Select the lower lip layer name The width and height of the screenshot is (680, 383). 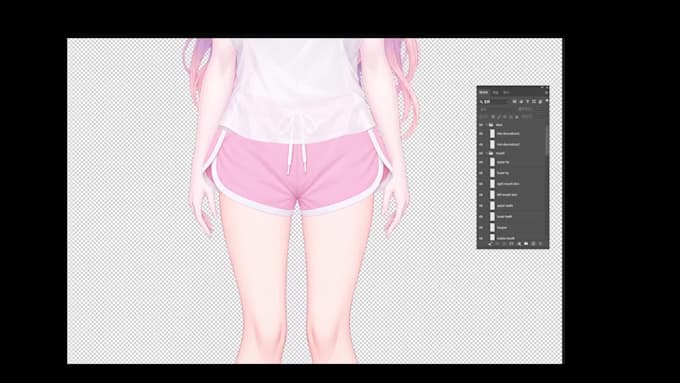pos(503,173)
